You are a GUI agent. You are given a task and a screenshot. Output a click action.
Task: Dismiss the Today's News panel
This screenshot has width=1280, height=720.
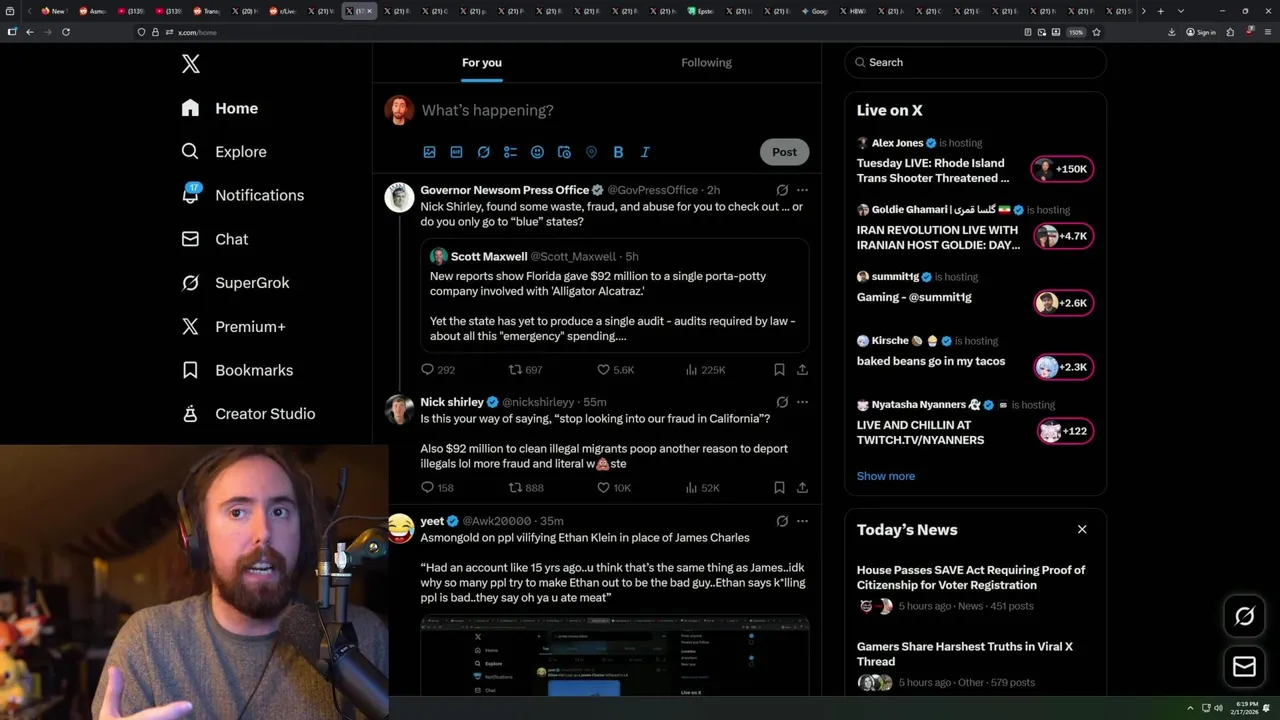coord(1082,529)
